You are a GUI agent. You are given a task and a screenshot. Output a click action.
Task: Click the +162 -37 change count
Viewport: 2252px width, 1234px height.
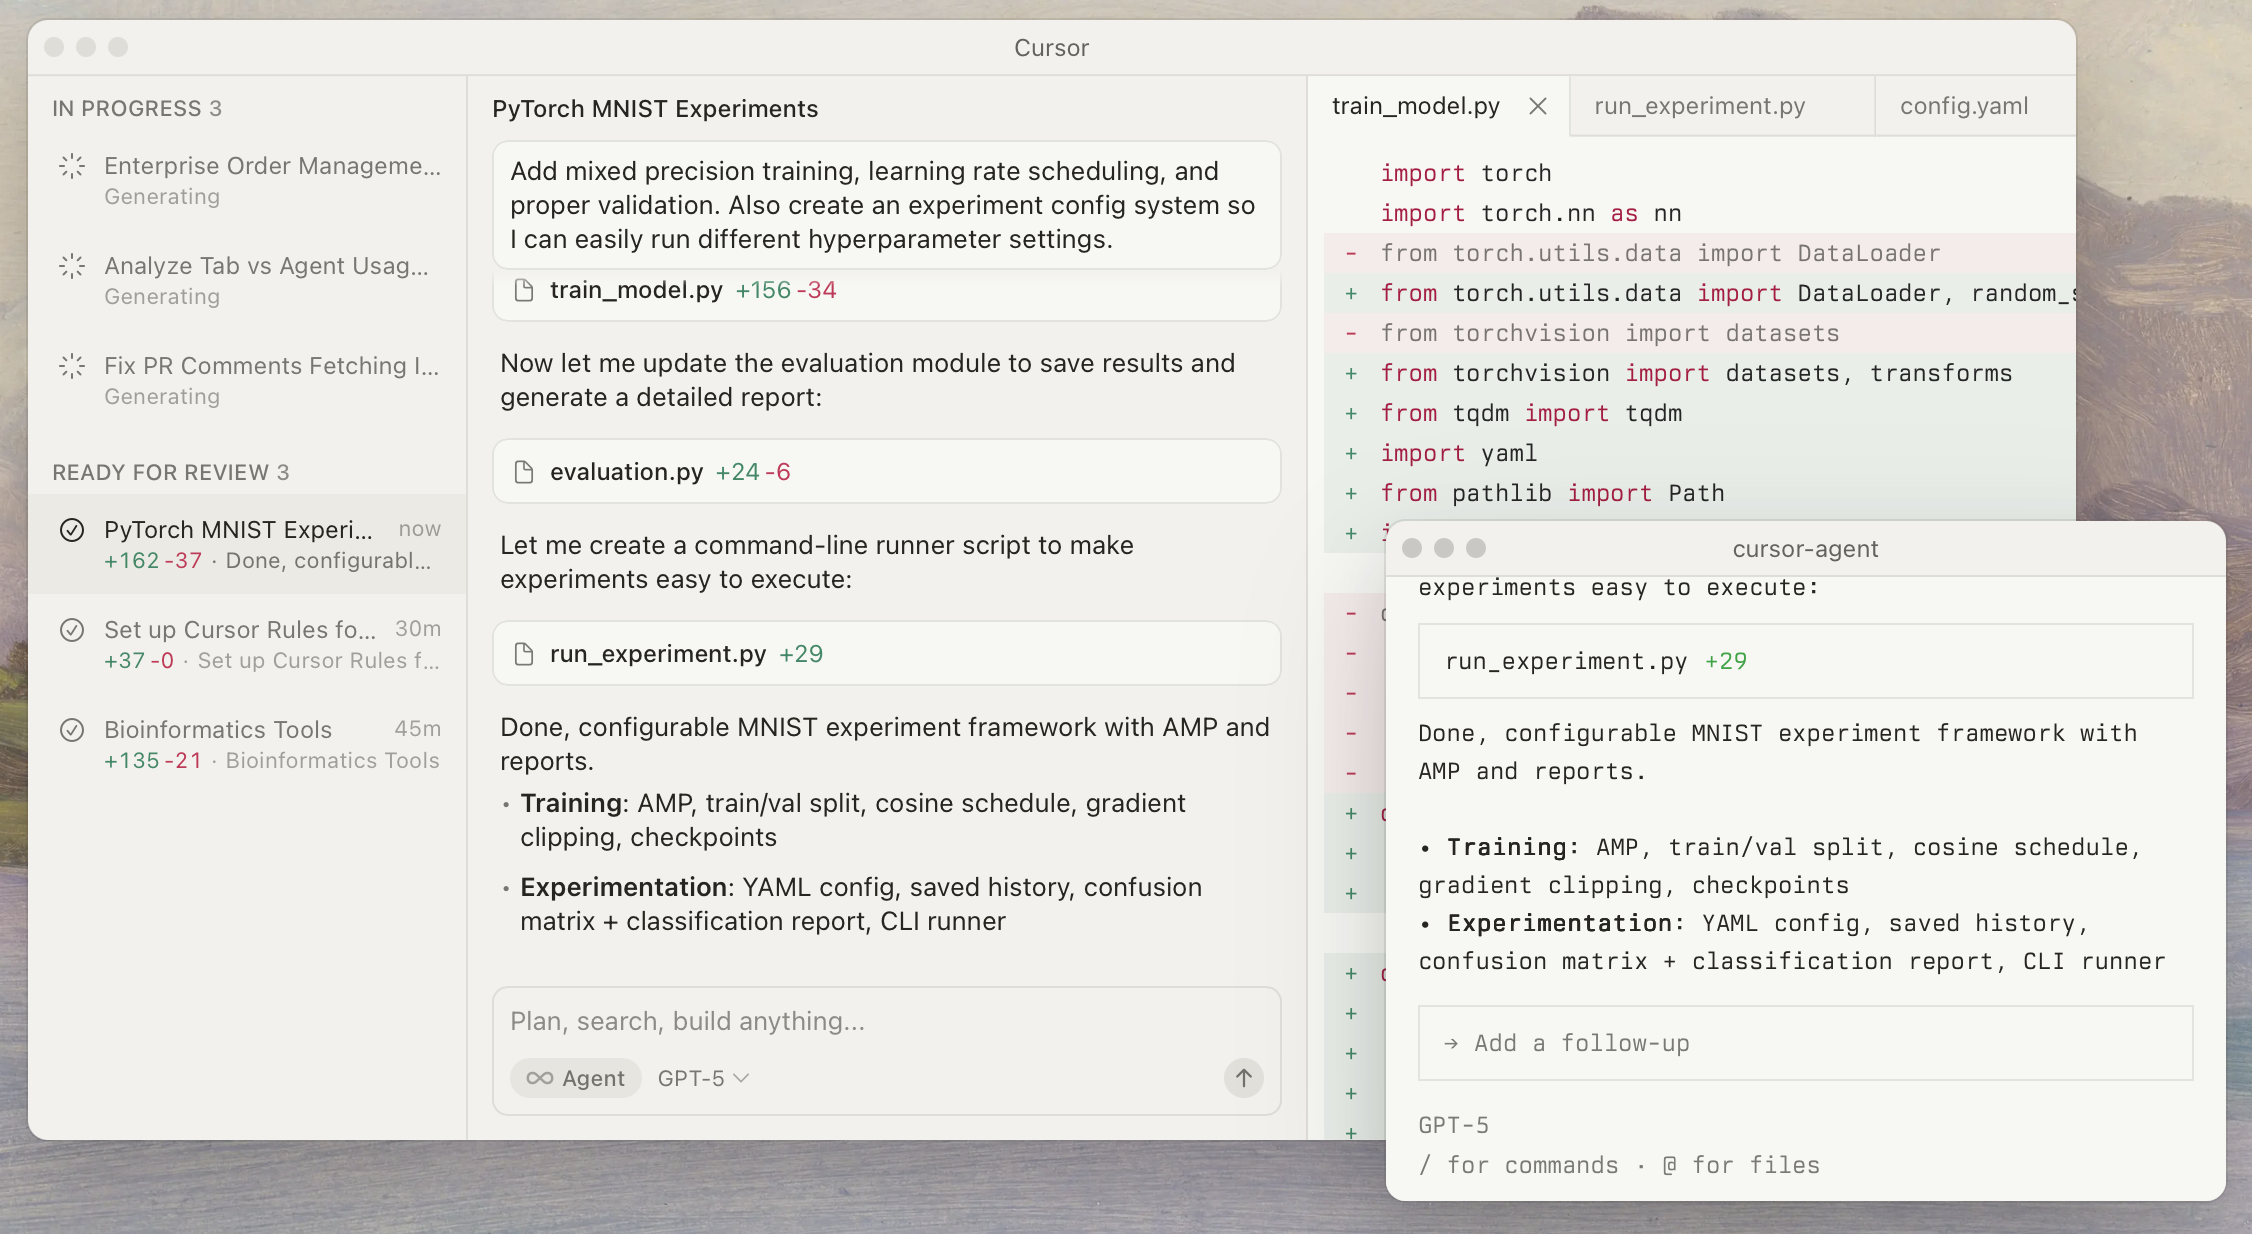pyautogui.click(x=153, y=561)
